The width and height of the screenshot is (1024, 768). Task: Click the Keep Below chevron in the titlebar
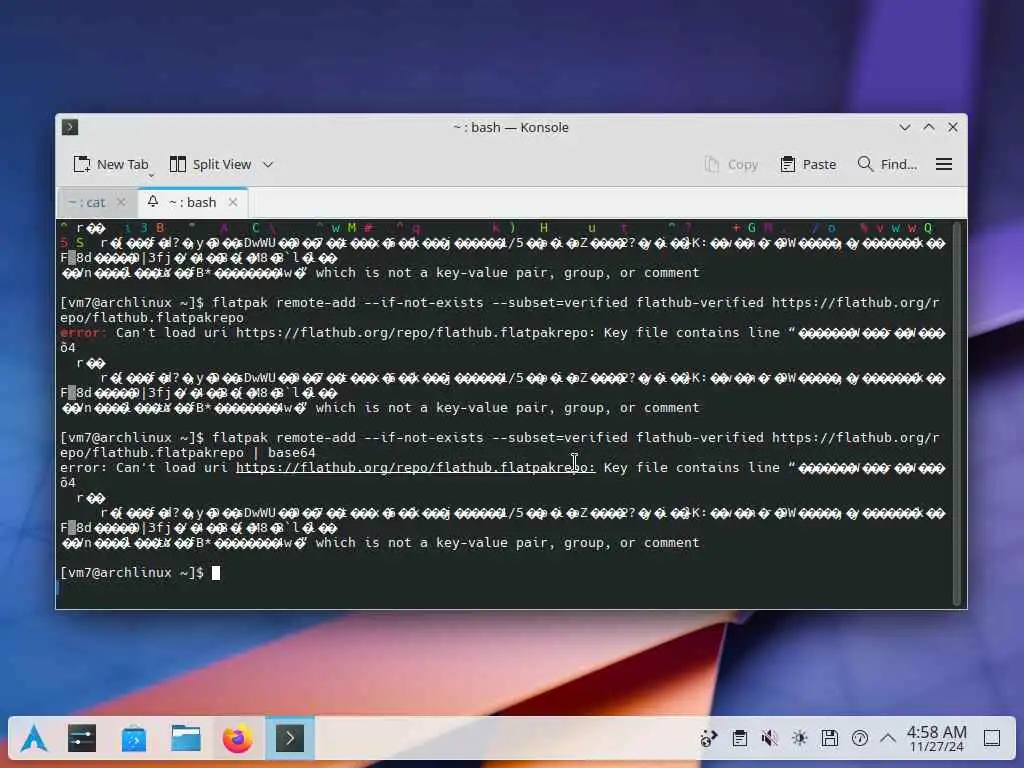pyautogui.click(x=904, y=127)
